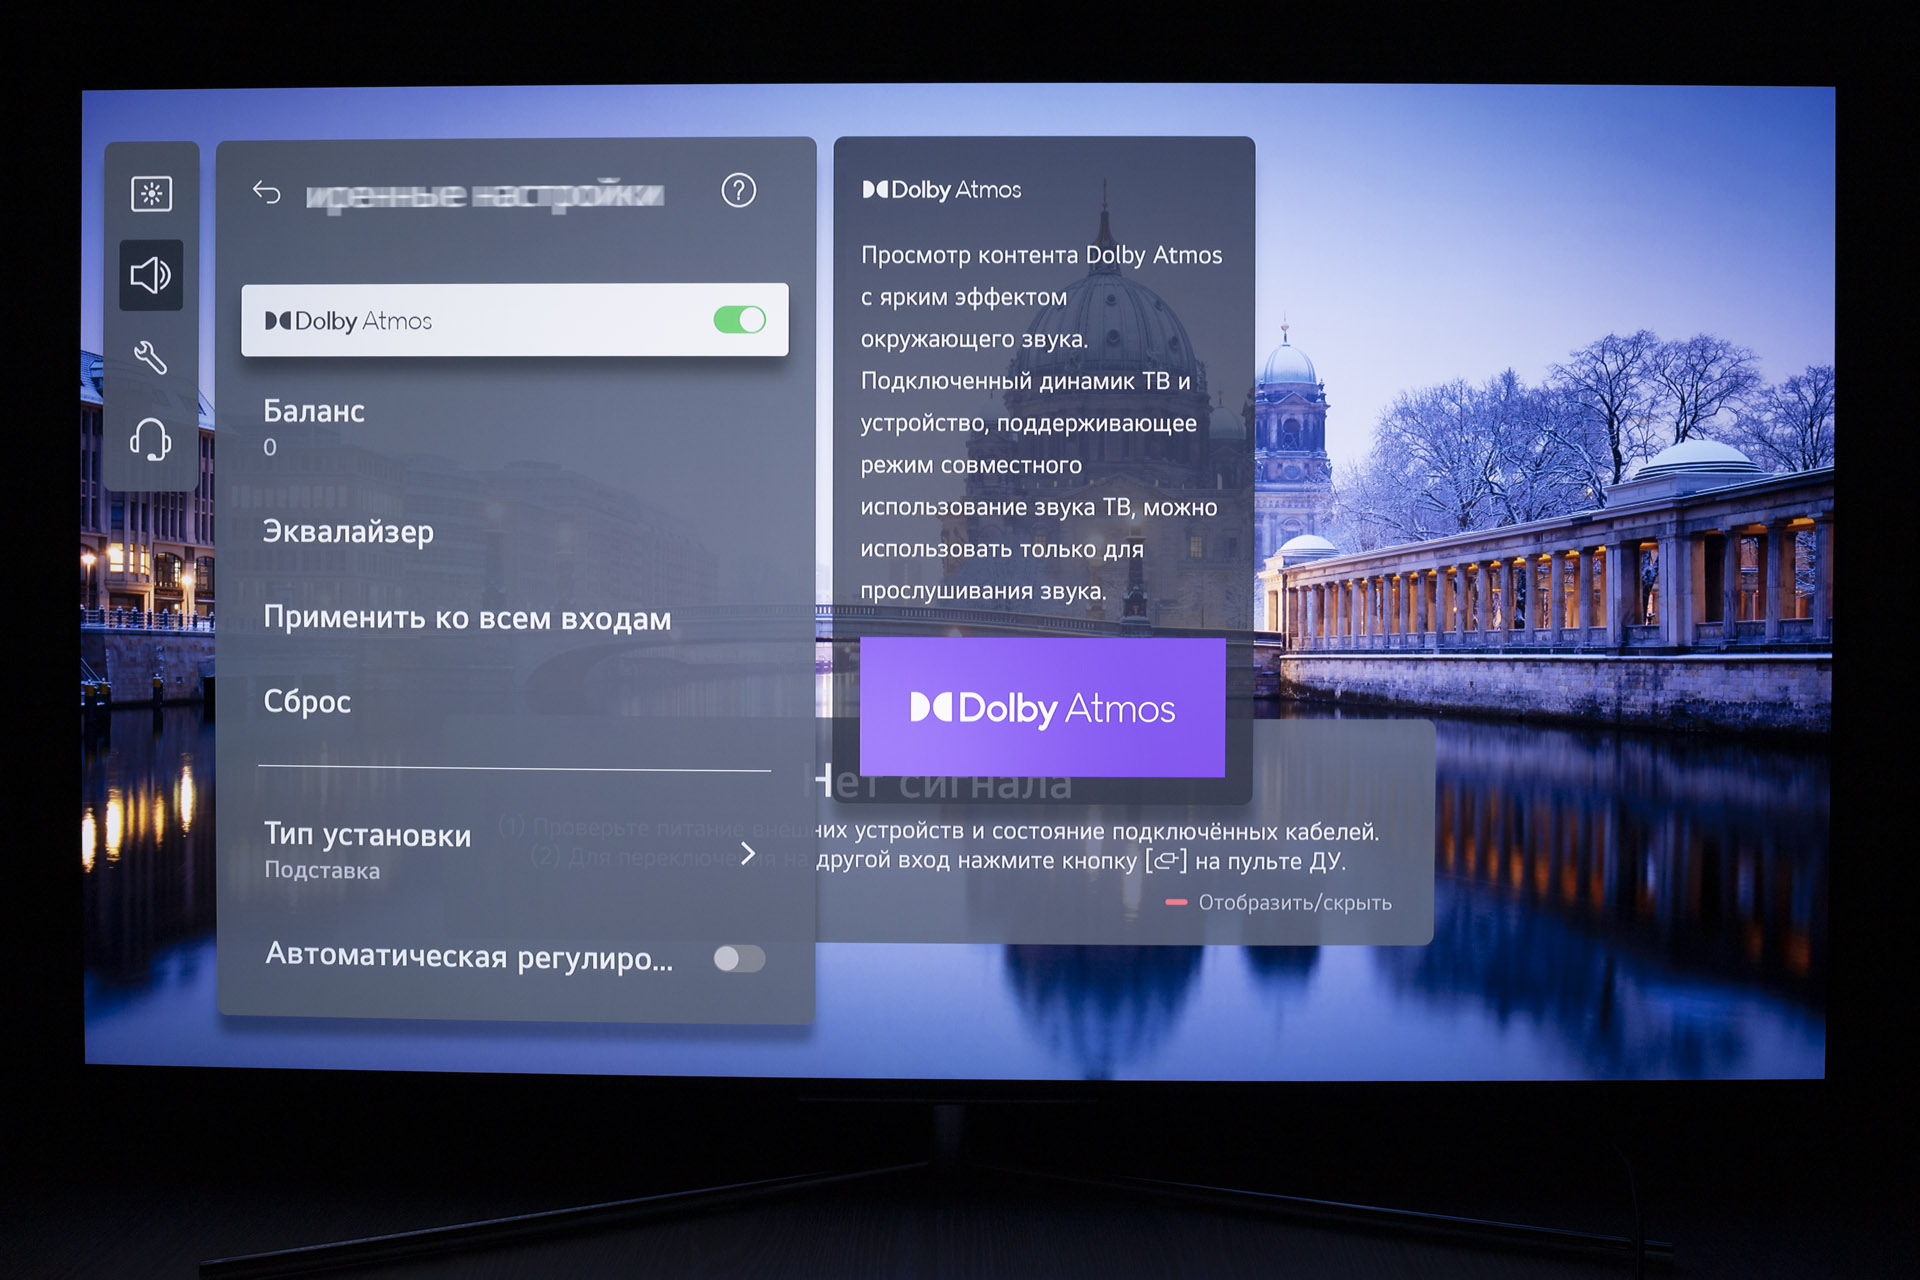Image resolution: width=1920 pixels, height=1280 pixels.
Task: Click the purple Dolby Atmos banner
Action: click(1042, 708)
